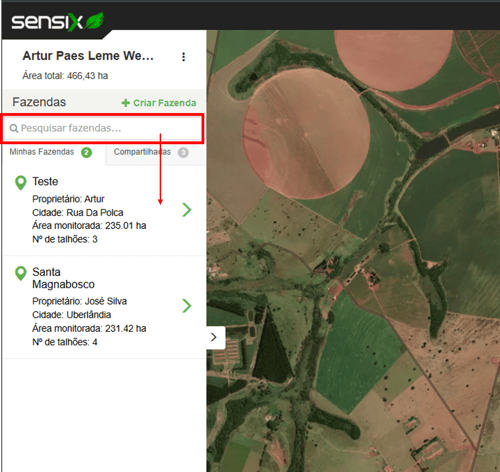This screenshot has height=472, width=500.
Task: Click the Minhas Fazendas count badge
Action: pos(86,153)
